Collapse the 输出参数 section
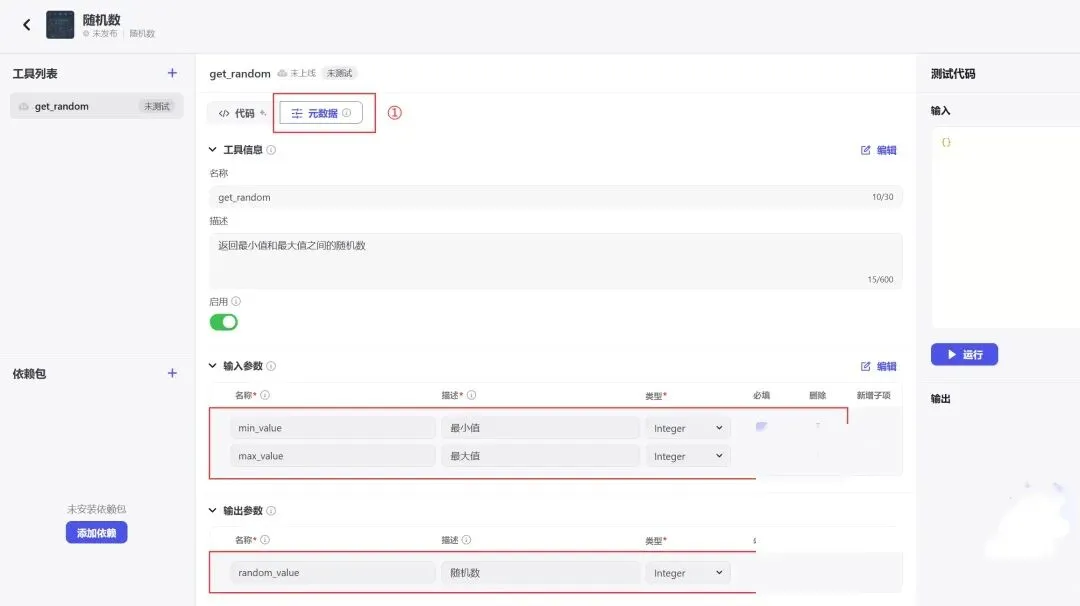Viewport: 1080px width, 606px height. (x=212, y=510)
